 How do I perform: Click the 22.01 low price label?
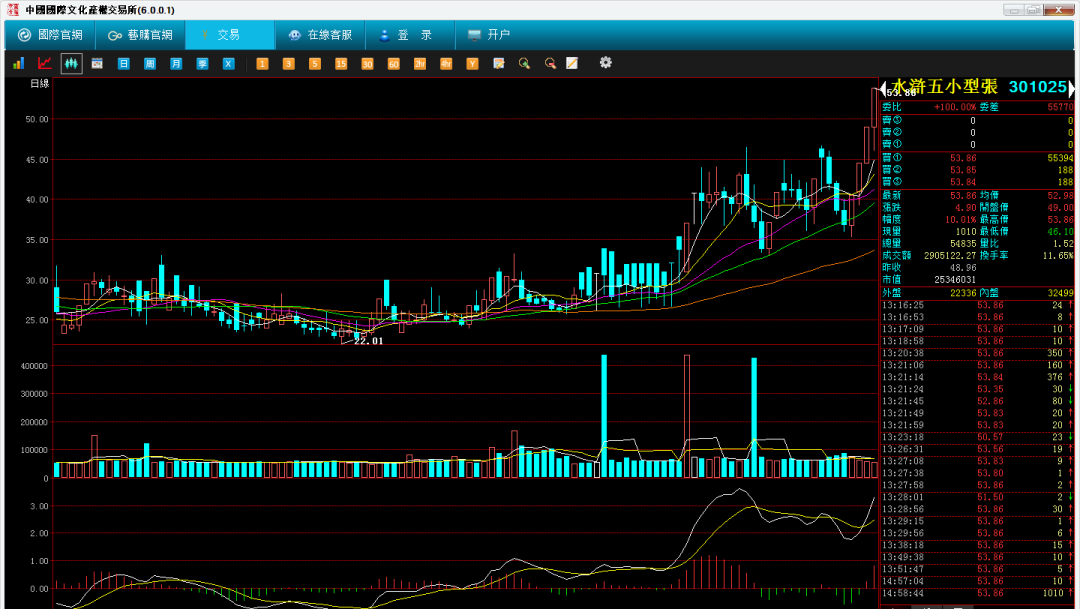[368, 341]
